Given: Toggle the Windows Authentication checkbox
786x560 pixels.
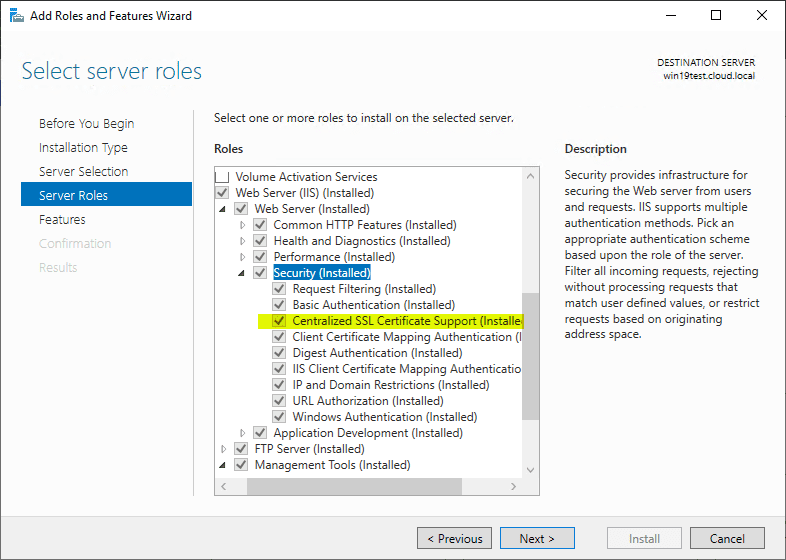Looking at the screenshot, I should click(279, 417).
